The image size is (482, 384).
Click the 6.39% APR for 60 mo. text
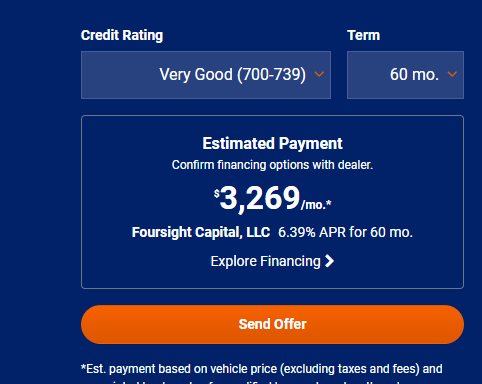[x=345, y=232]
